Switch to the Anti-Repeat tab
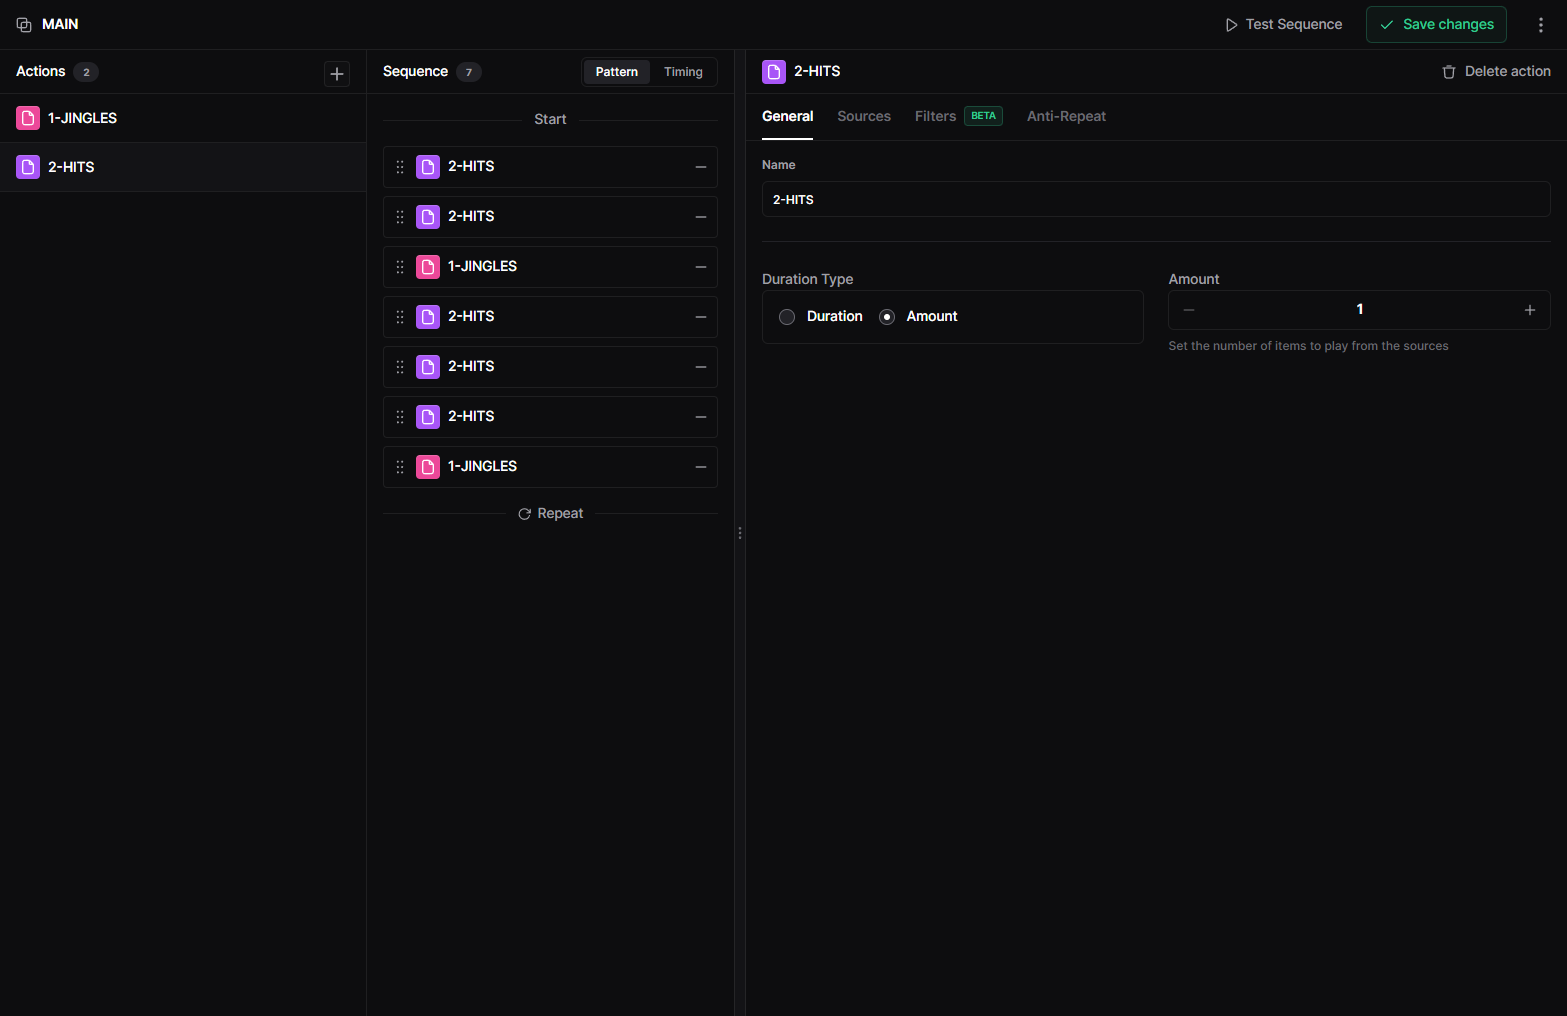The width and height of the screenshot is (1567, 1016). [x=1066, y=116]
